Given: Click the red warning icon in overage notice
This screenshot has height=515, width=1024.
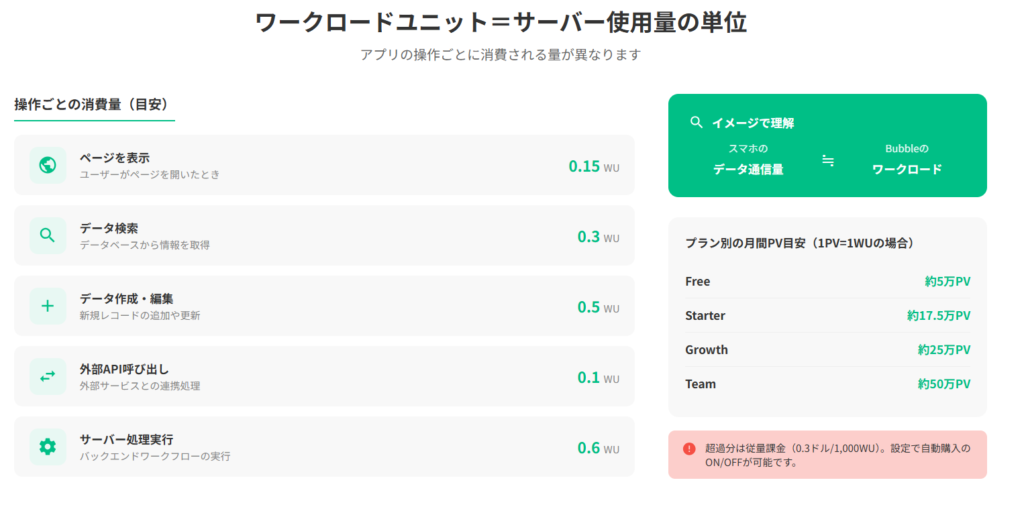Looking at the screenshot, I should (689, 449).
